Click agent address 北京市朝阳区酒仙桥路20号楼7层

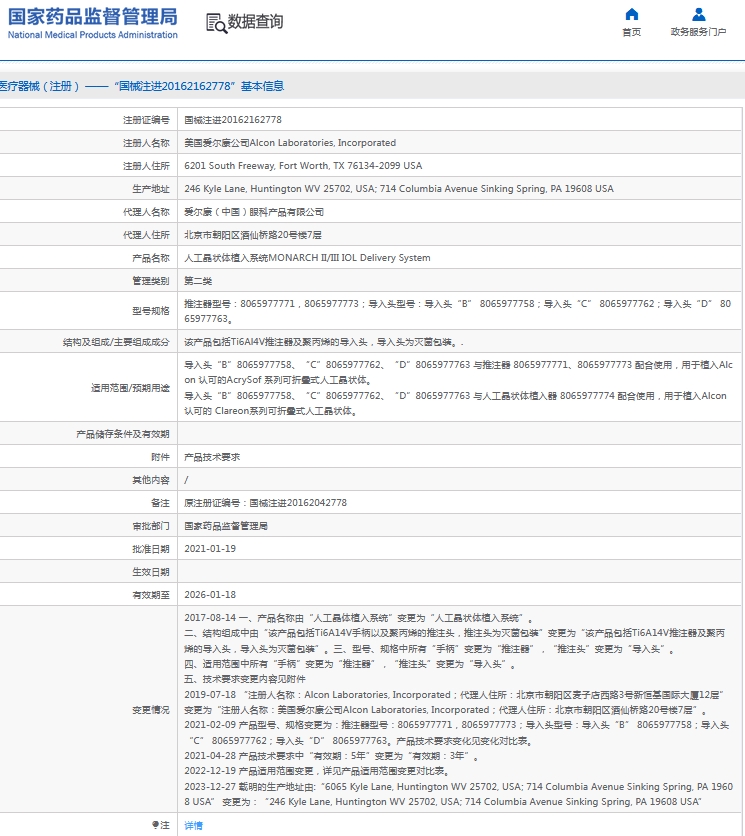(253, 235)
